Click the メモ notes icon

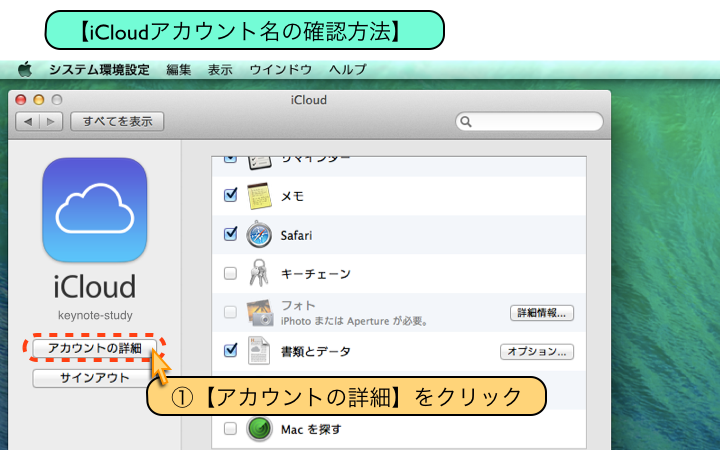259,196
